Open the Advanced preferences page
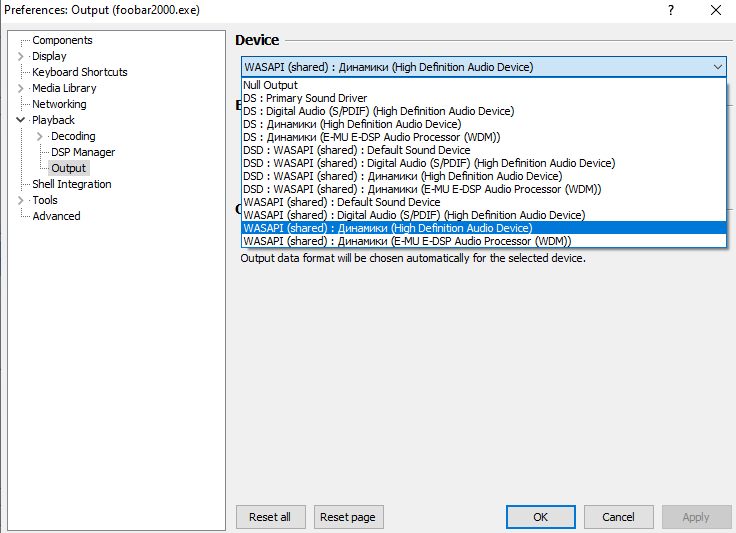This screenshot has height=533, width=736. click(56, 216)
